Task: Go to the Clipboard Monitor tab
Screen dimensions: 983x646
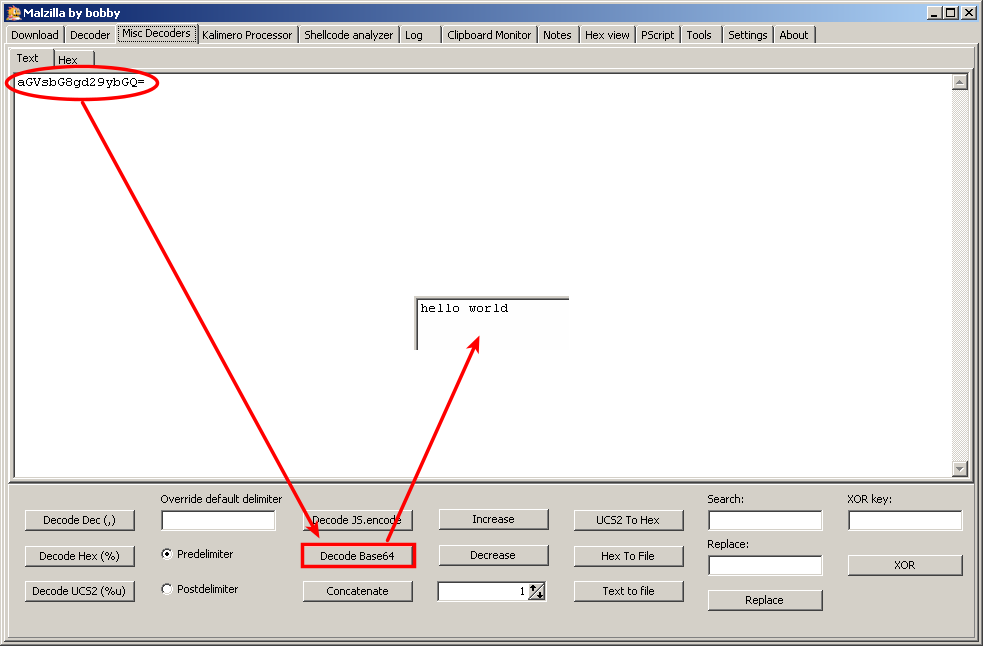Action: 489,35
